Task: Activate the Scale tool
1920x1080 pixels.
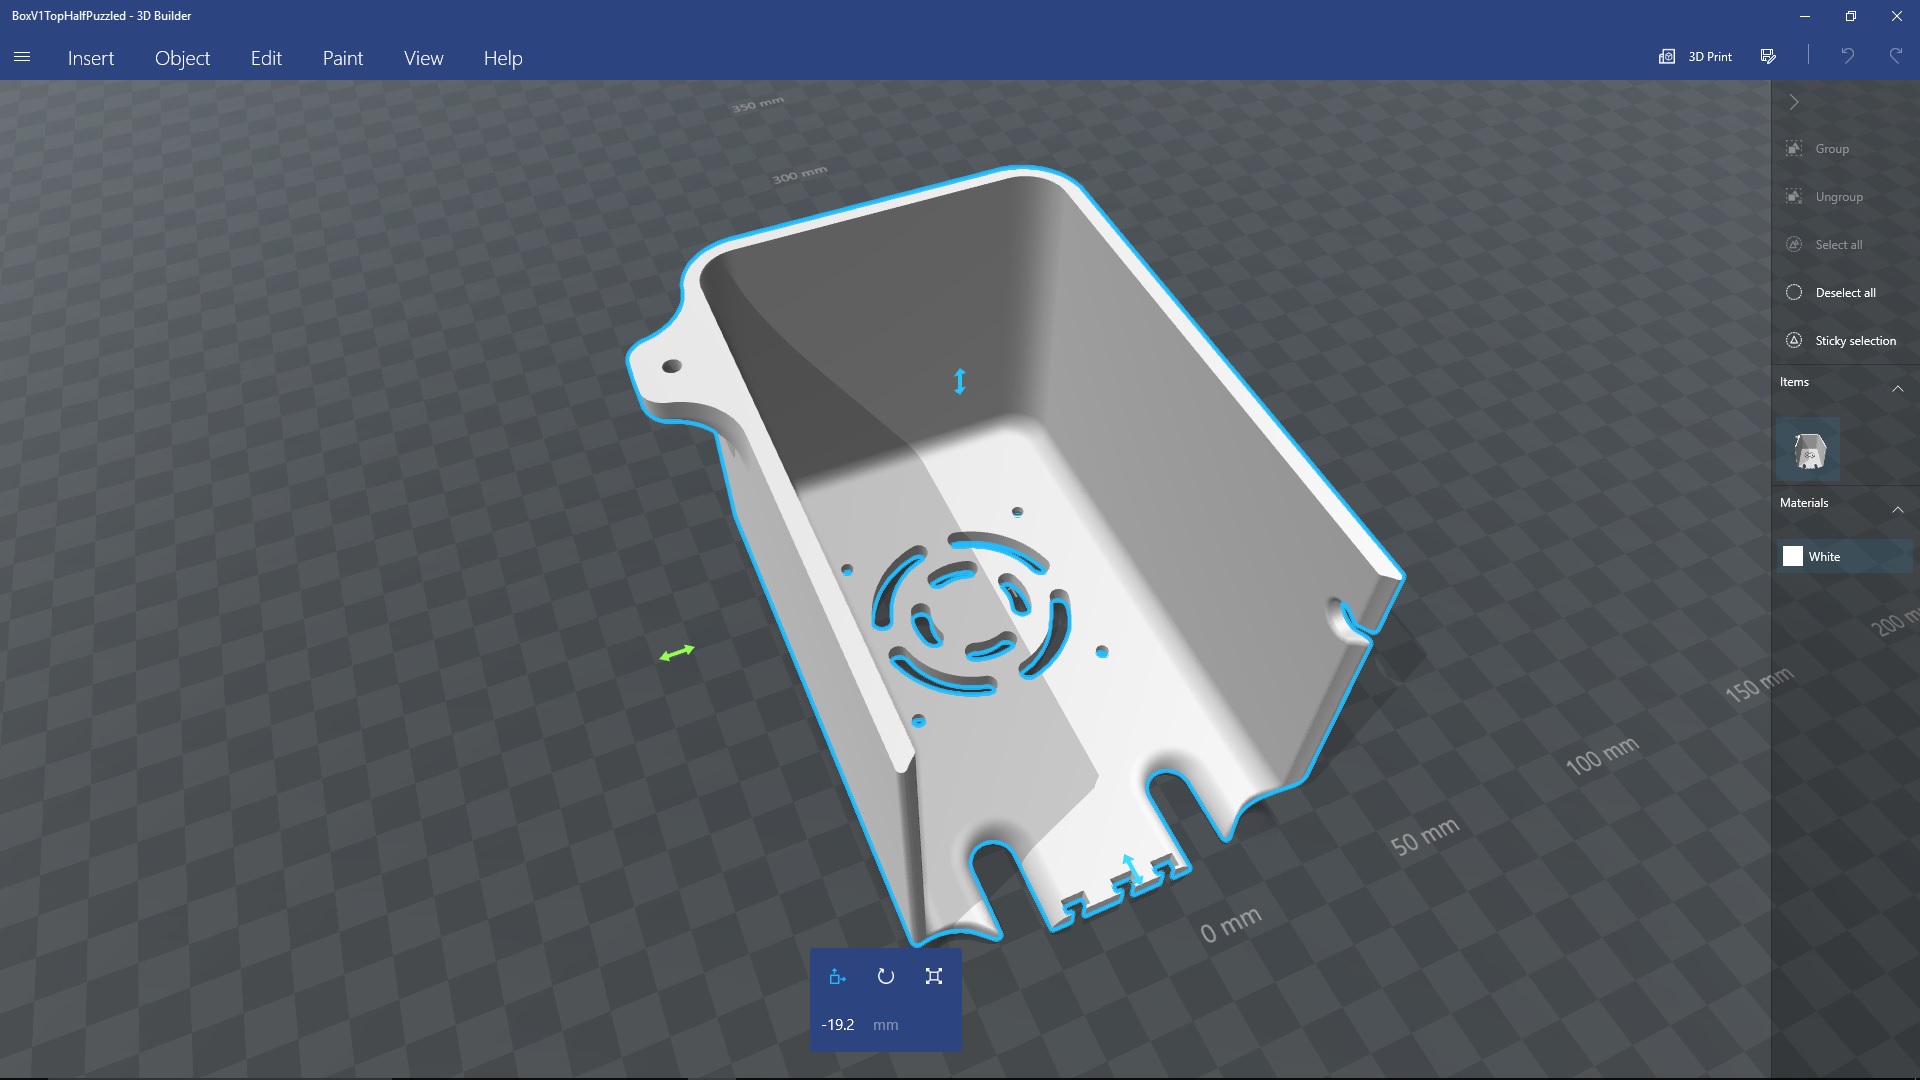Action: (x=934, y=977)
